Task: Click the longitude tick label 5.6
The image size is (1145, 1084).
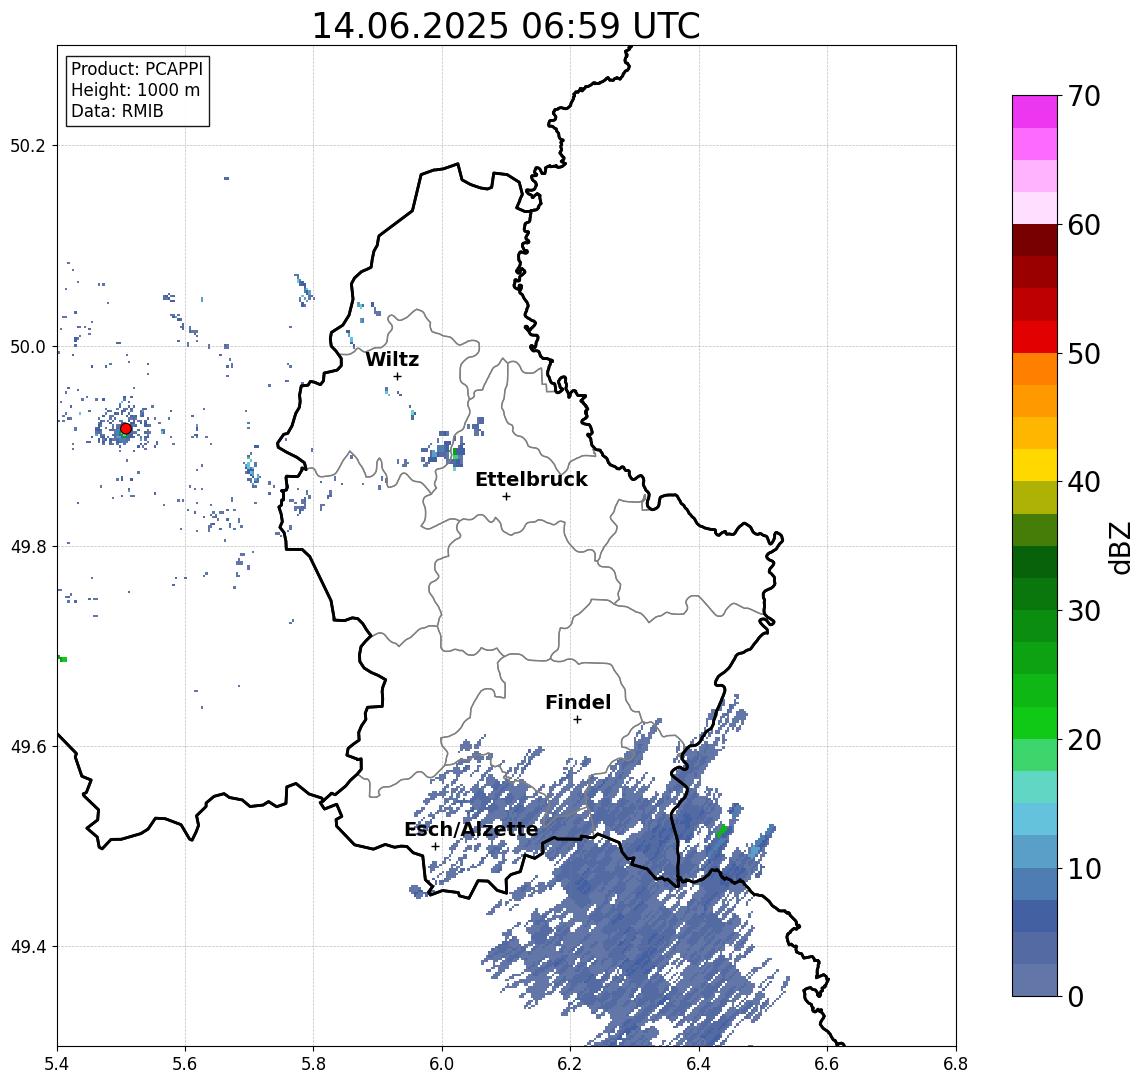Action: click(x=185, y=1064)
